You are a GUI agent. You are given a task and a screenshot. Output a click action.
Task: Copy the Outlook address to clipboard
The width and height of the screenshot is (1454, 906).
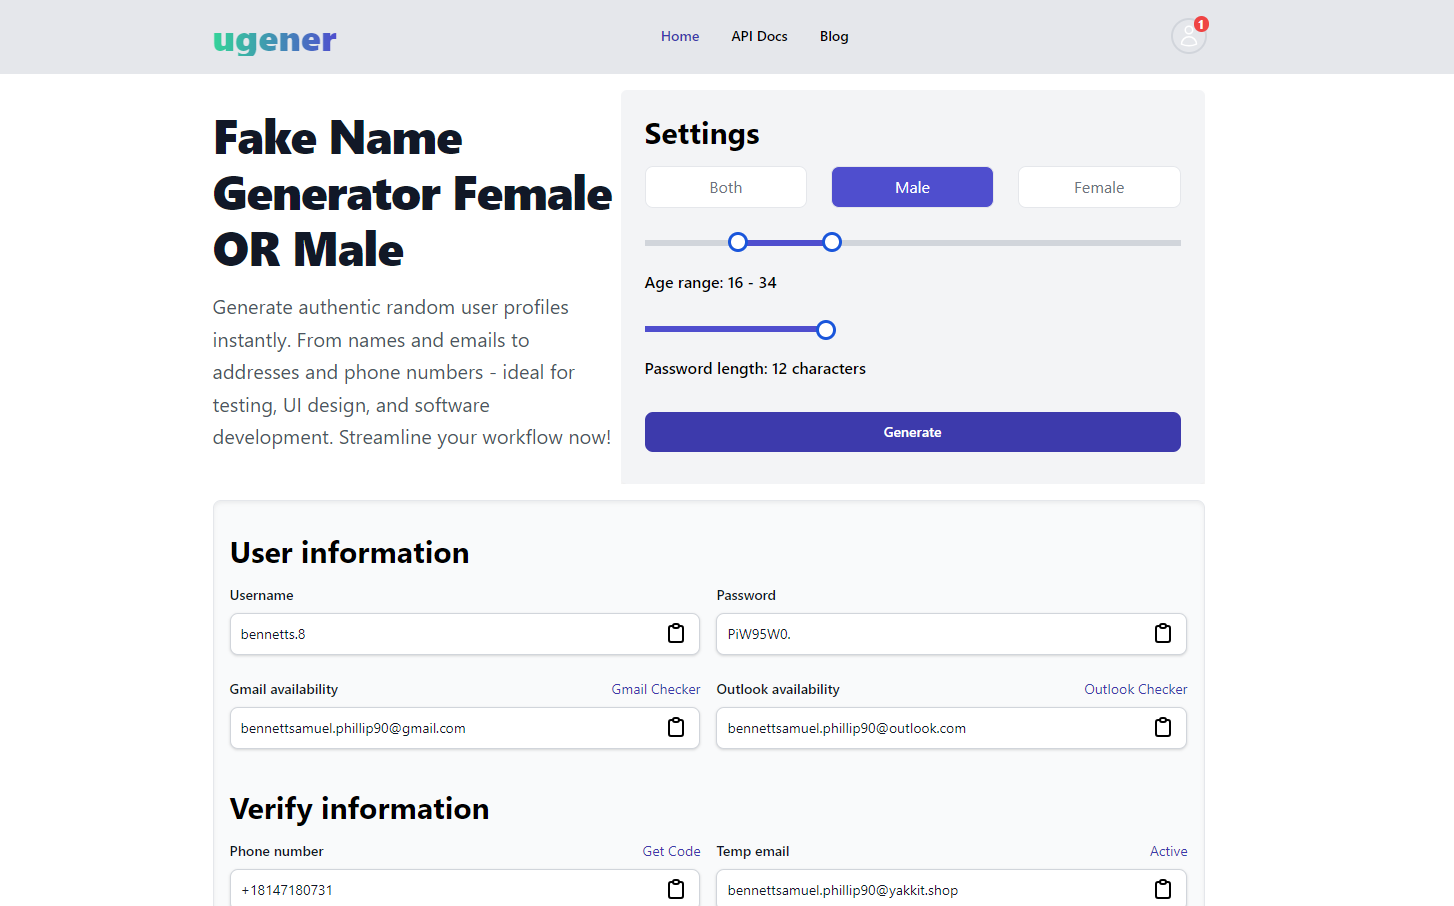pyautogui.click(x=1163, y=727)
